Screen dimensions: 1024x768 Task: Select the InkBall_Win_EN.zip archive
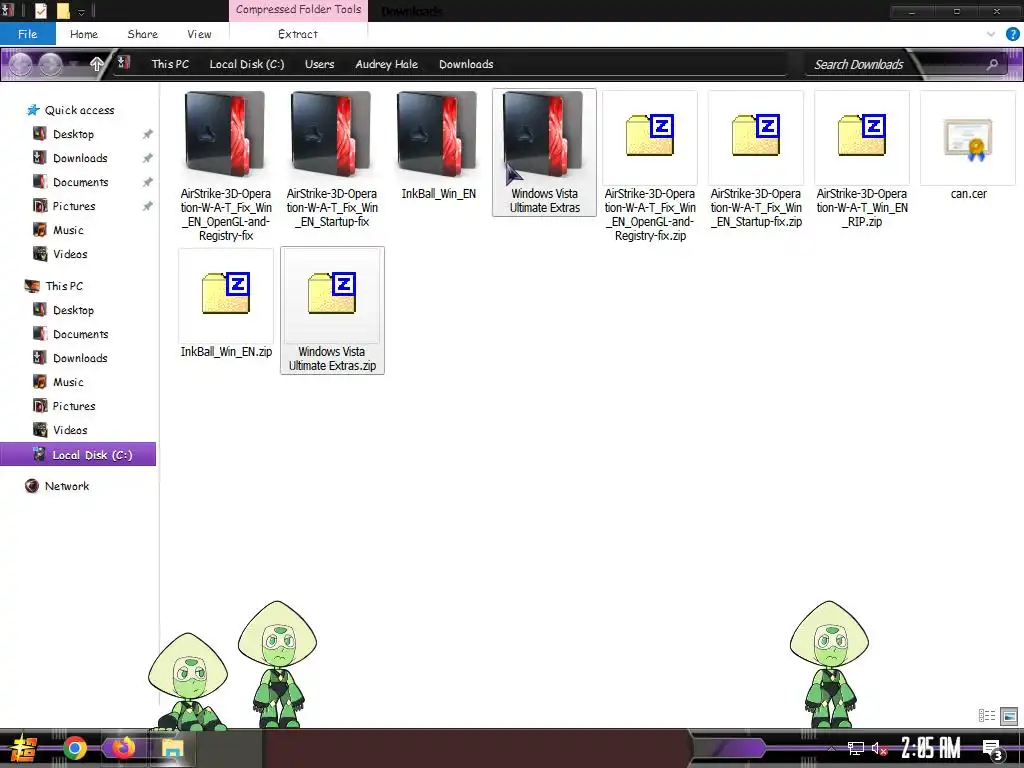(x=225, y=304)
